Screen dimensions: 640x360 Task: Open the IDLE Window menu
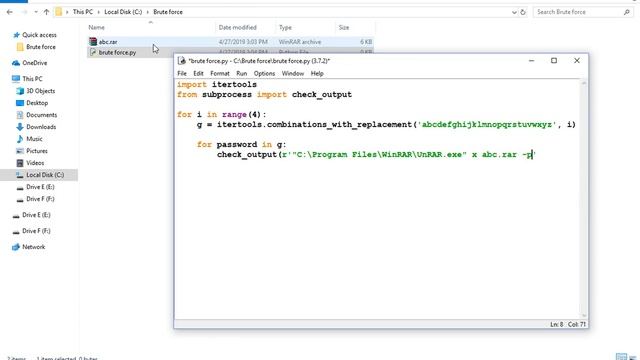(293, 73)
